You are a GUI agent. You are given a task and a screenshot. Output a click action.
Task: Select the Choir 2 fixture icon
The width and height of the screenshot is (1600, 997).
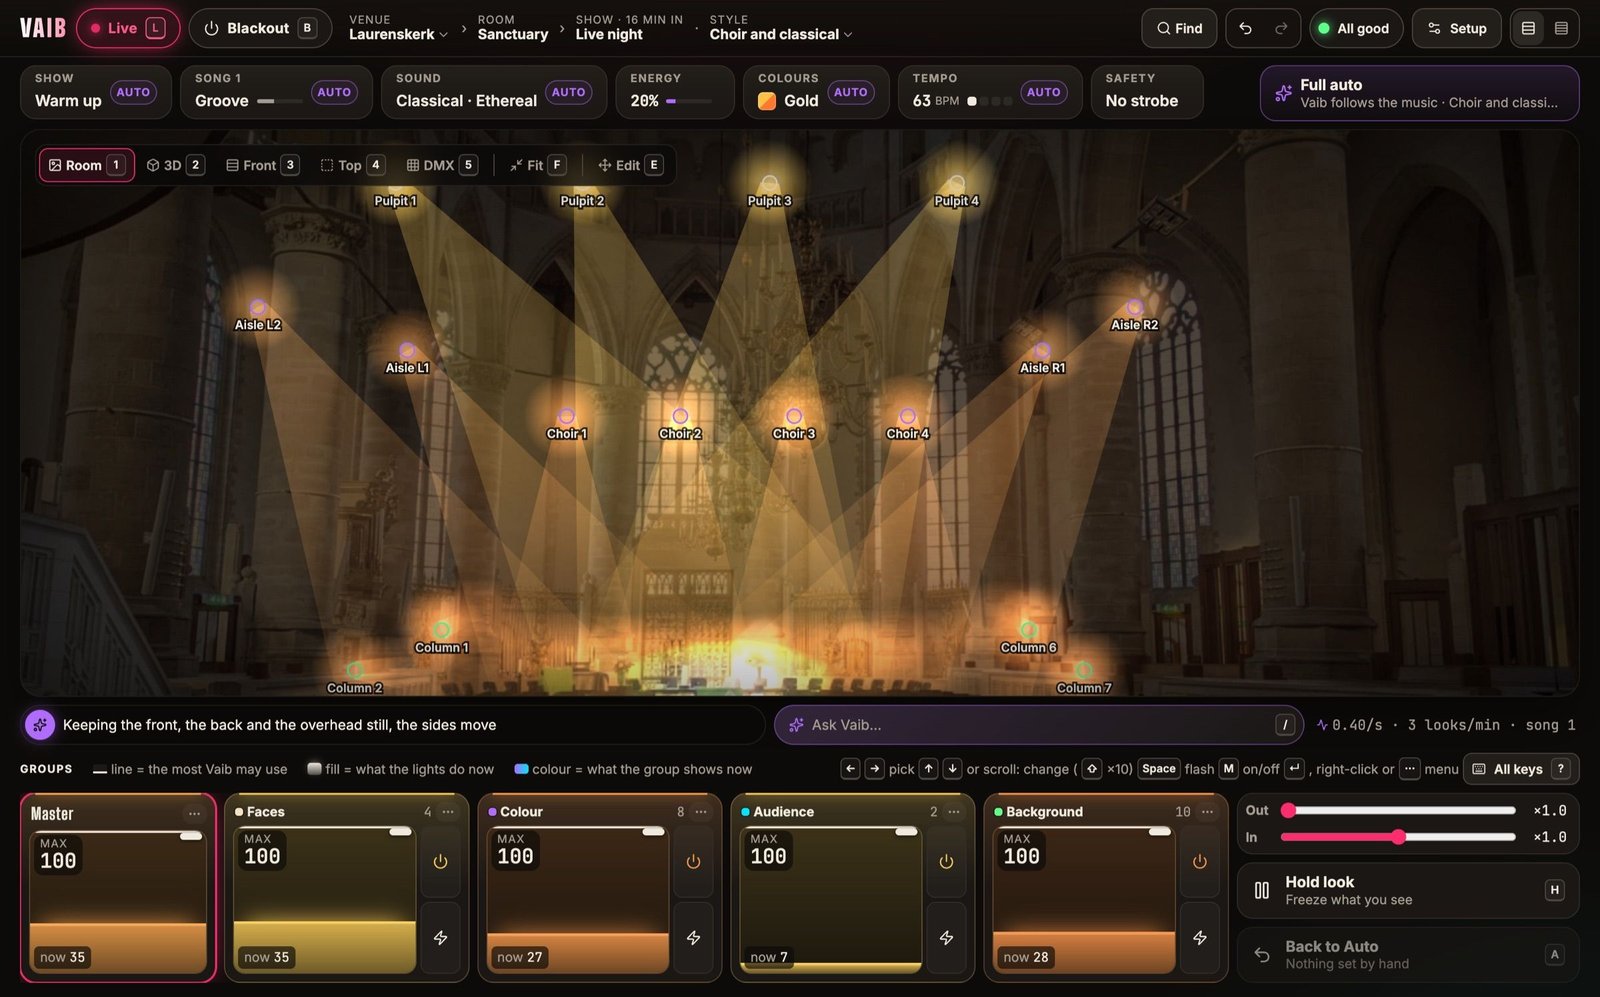tap(680, 416)
